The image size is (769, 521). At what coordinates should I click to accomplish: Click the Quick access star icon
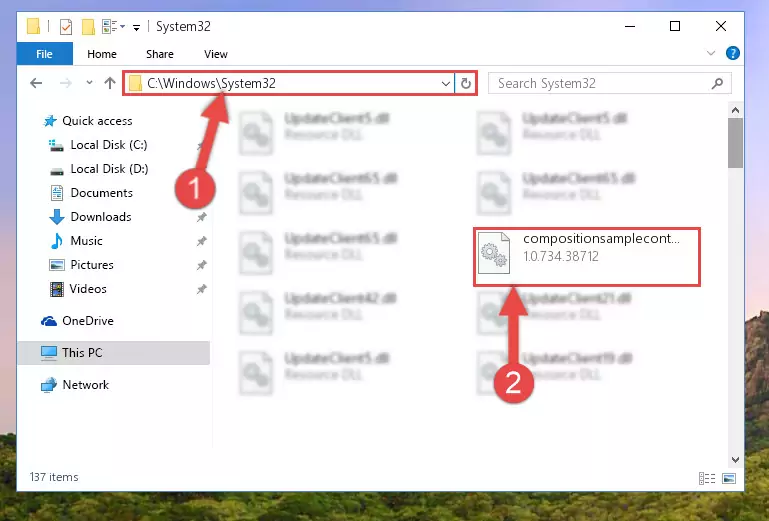click(x=50, y=121)
